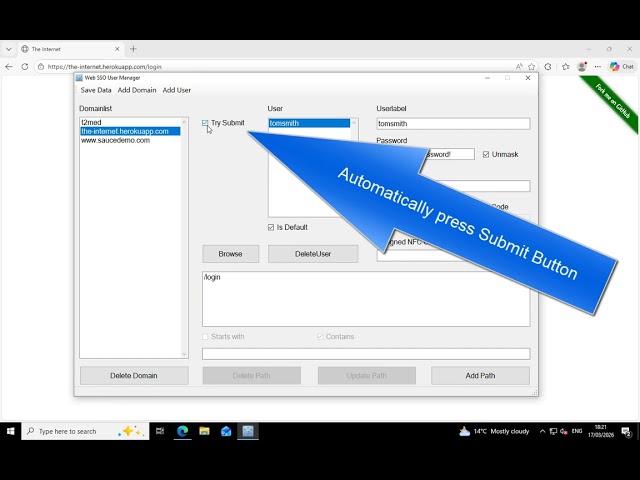Viewport: 640px width, 480px height.
Task: Open the new tab plus button
Action: tap(133, 49)
